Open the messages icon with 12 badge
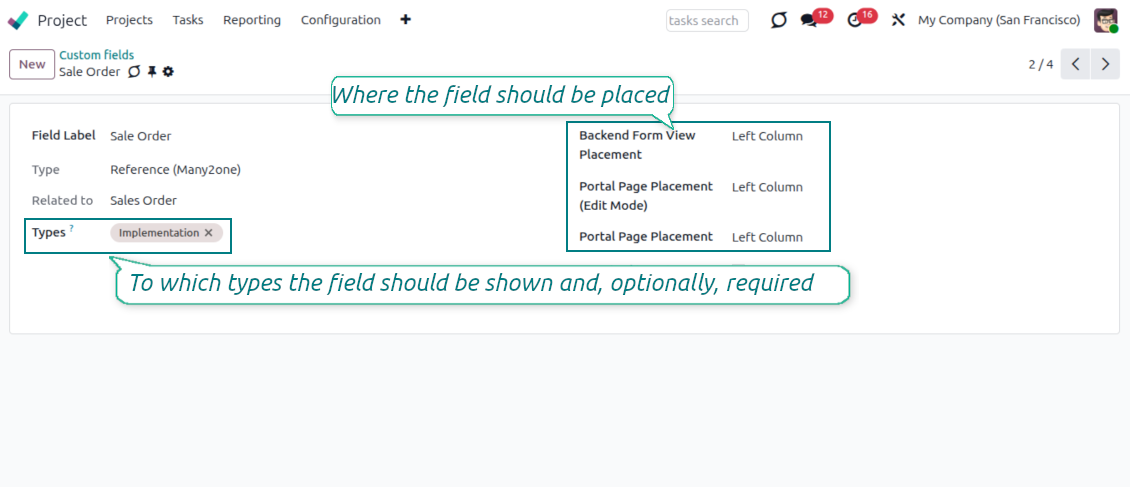This screenshot has width=1130, height=487. click(809, 20)
